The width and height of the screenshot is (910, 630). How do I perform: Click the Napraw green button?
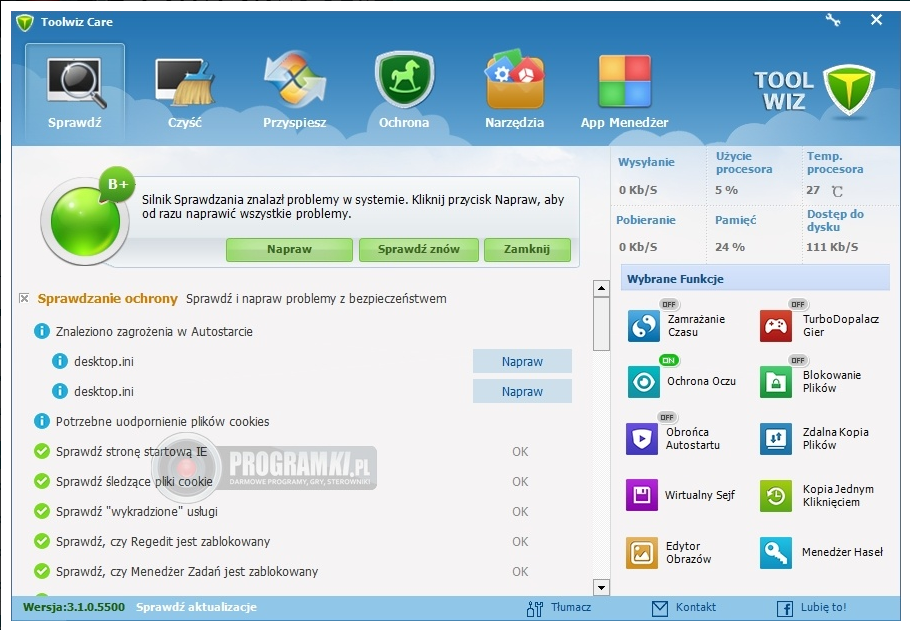click(x=289, y=249)
